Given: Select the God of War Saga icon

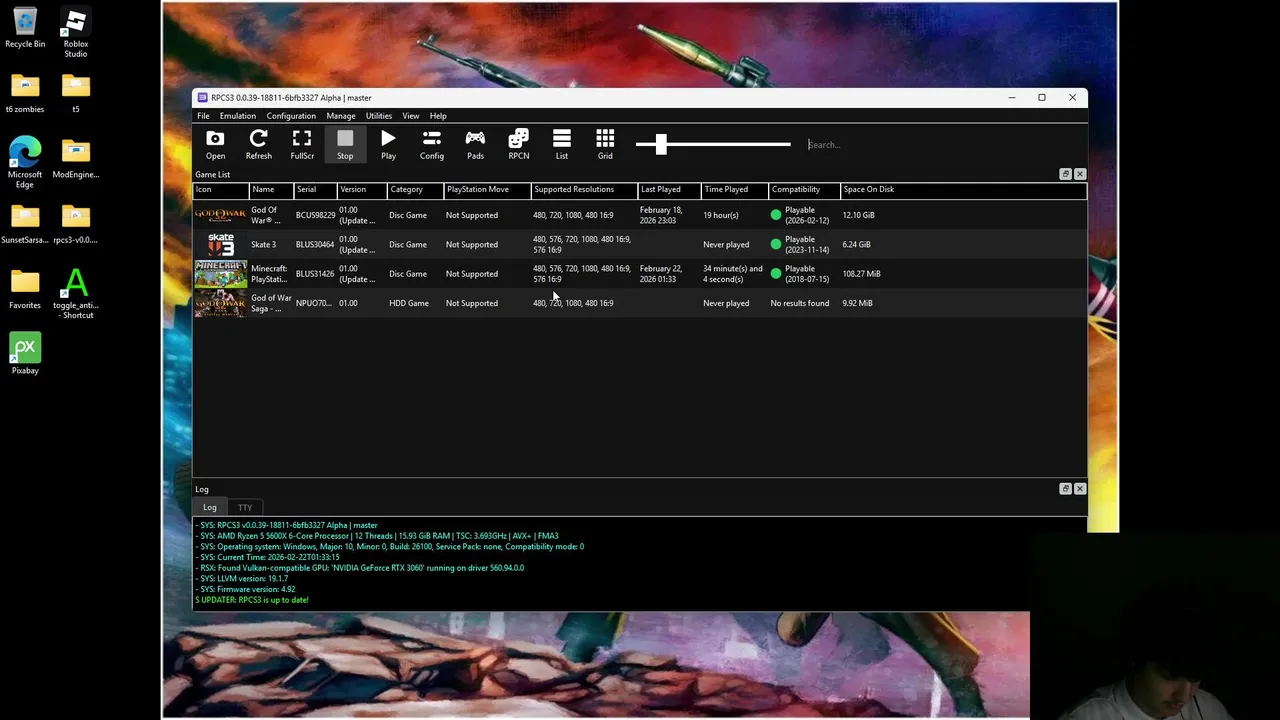Looking at the screenshot, I should [221, 303].
